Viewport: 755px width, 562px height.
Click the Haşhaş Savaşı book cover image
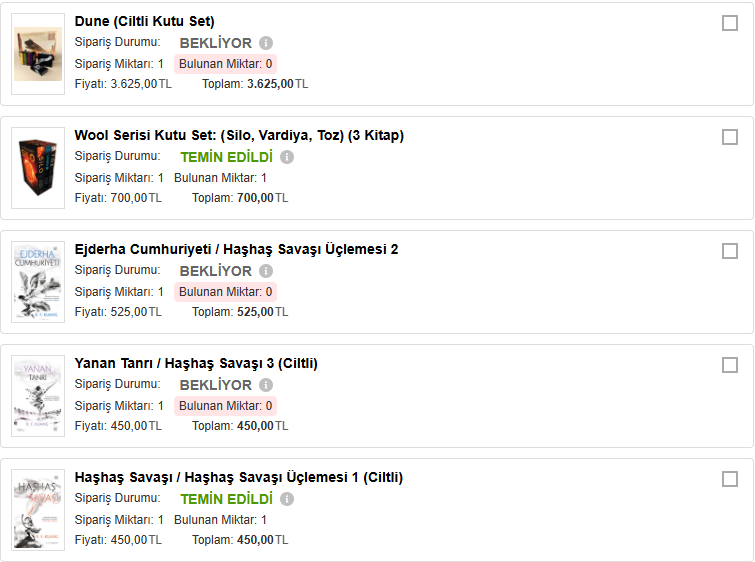click(x=38, y=510)
